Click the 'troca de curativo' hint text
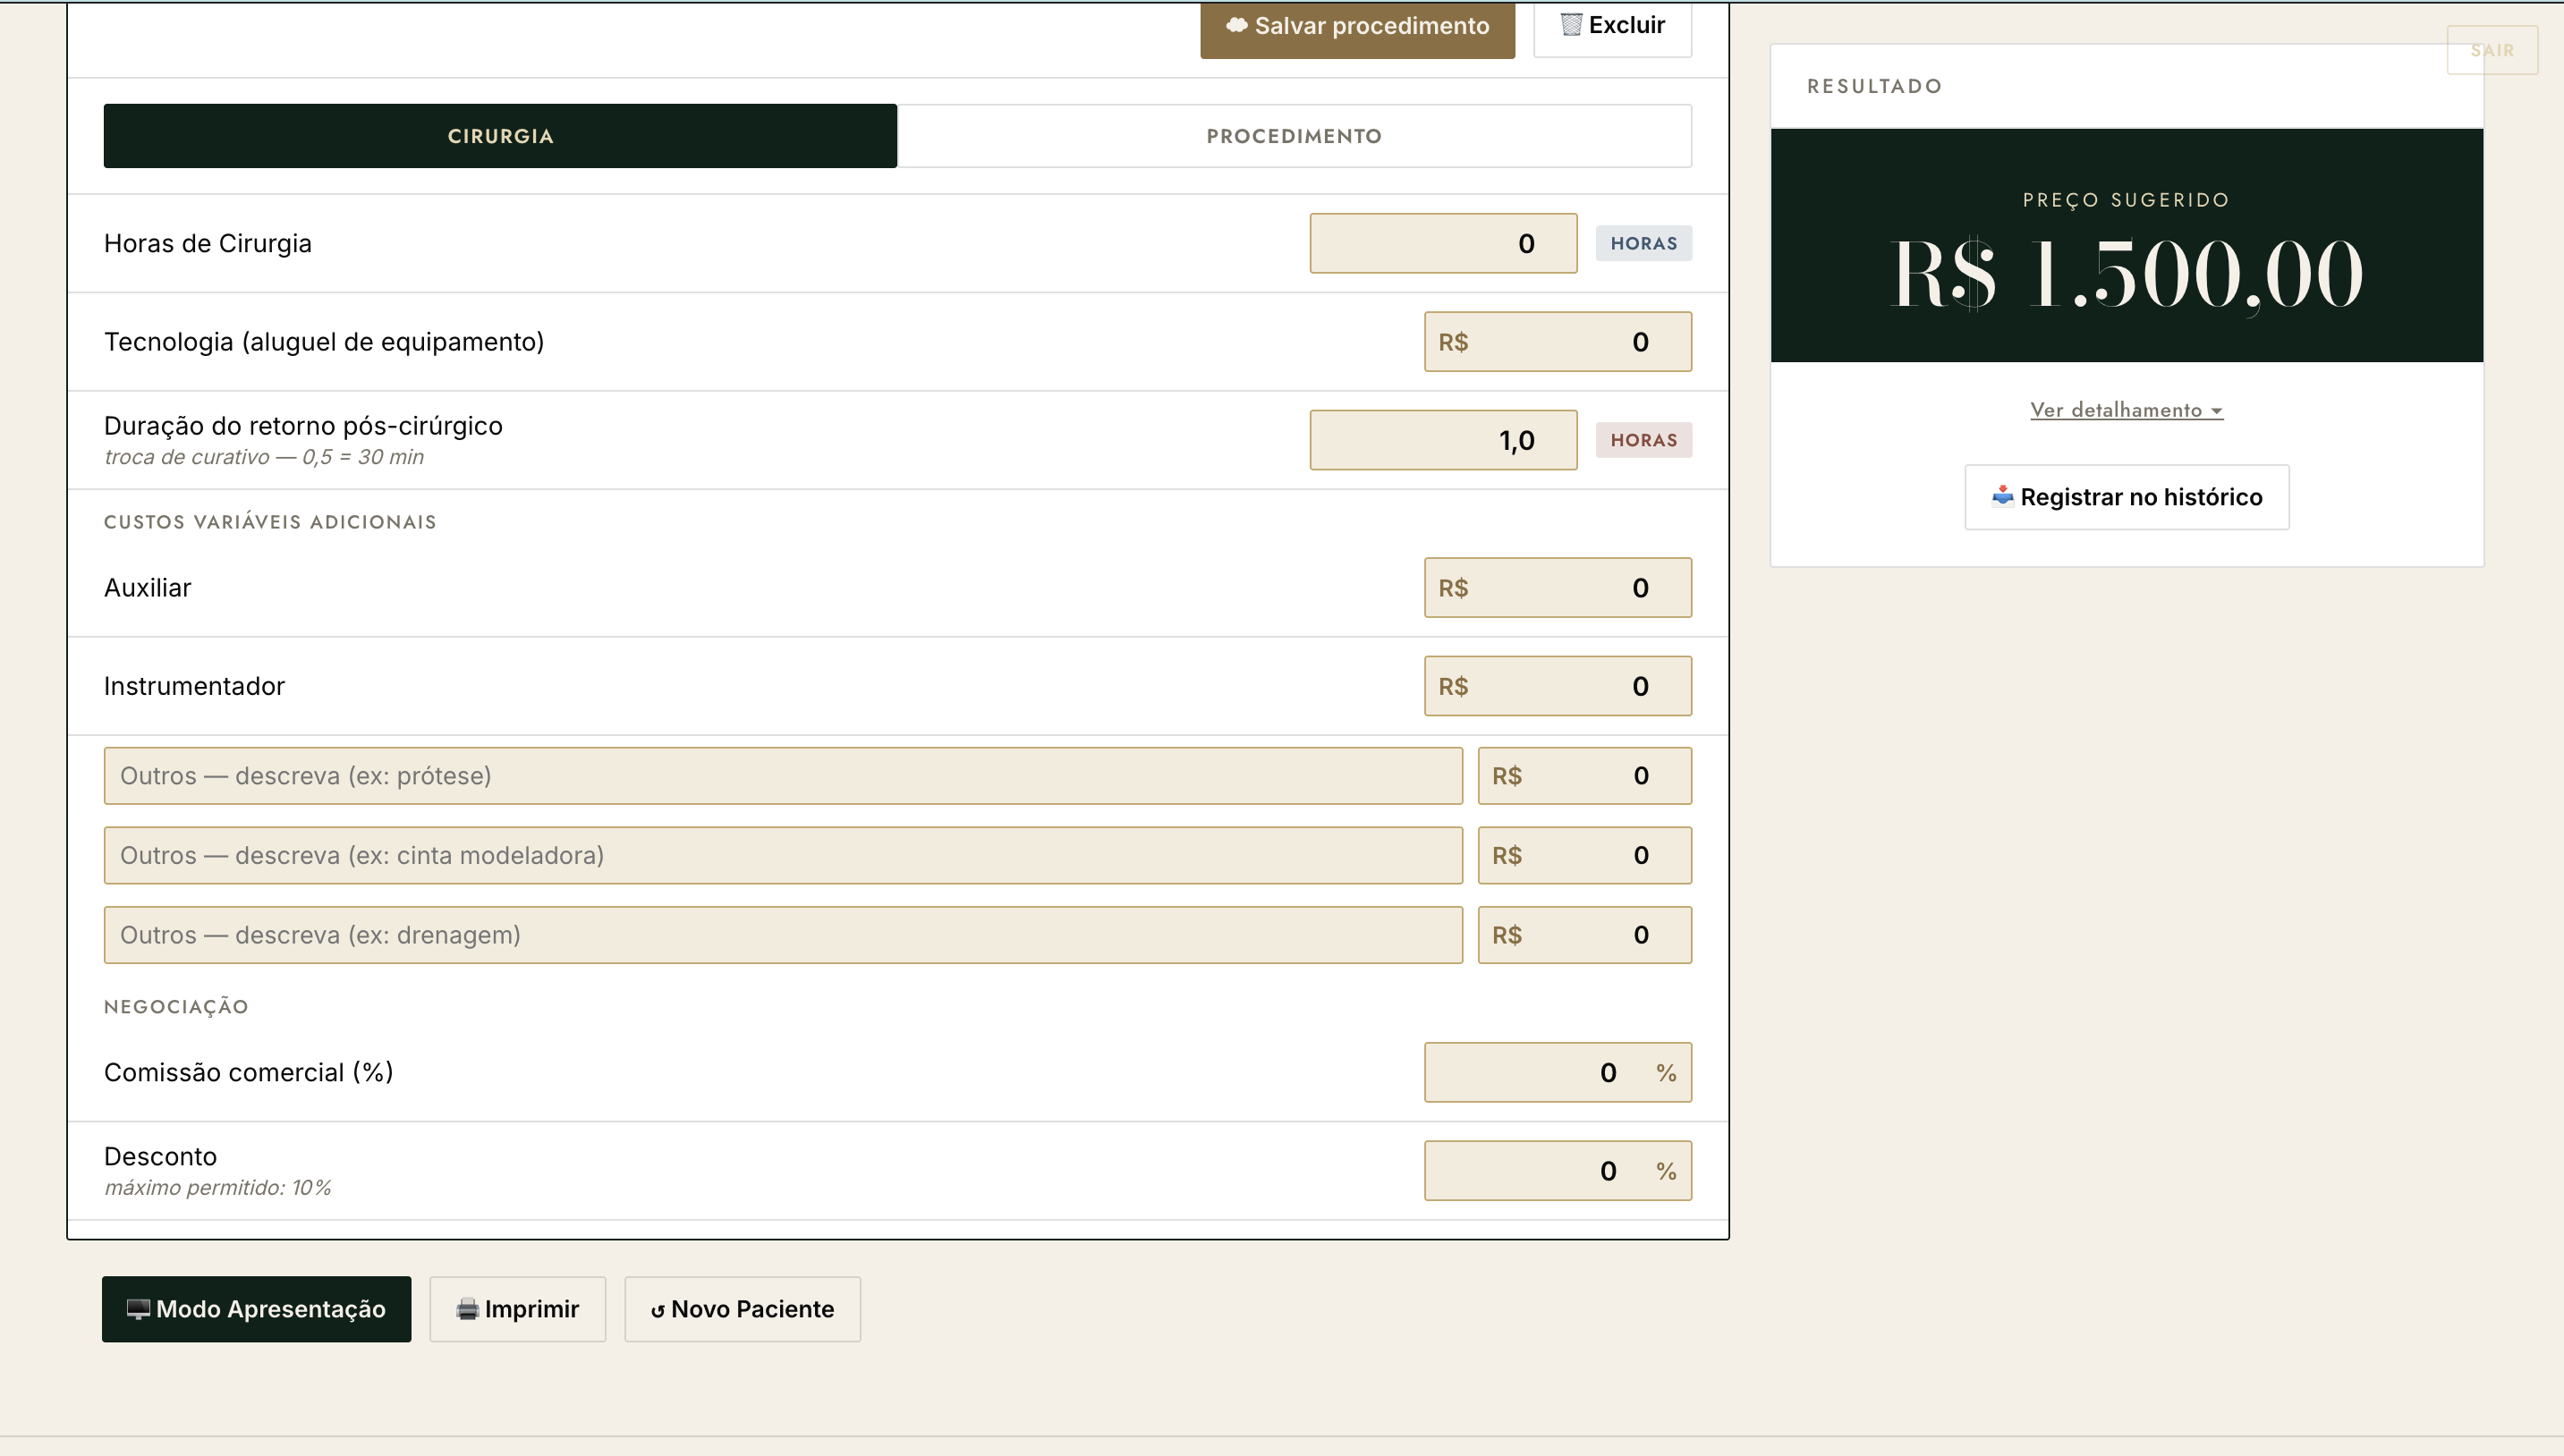Screen dimensions: 2564x1456 264,457
